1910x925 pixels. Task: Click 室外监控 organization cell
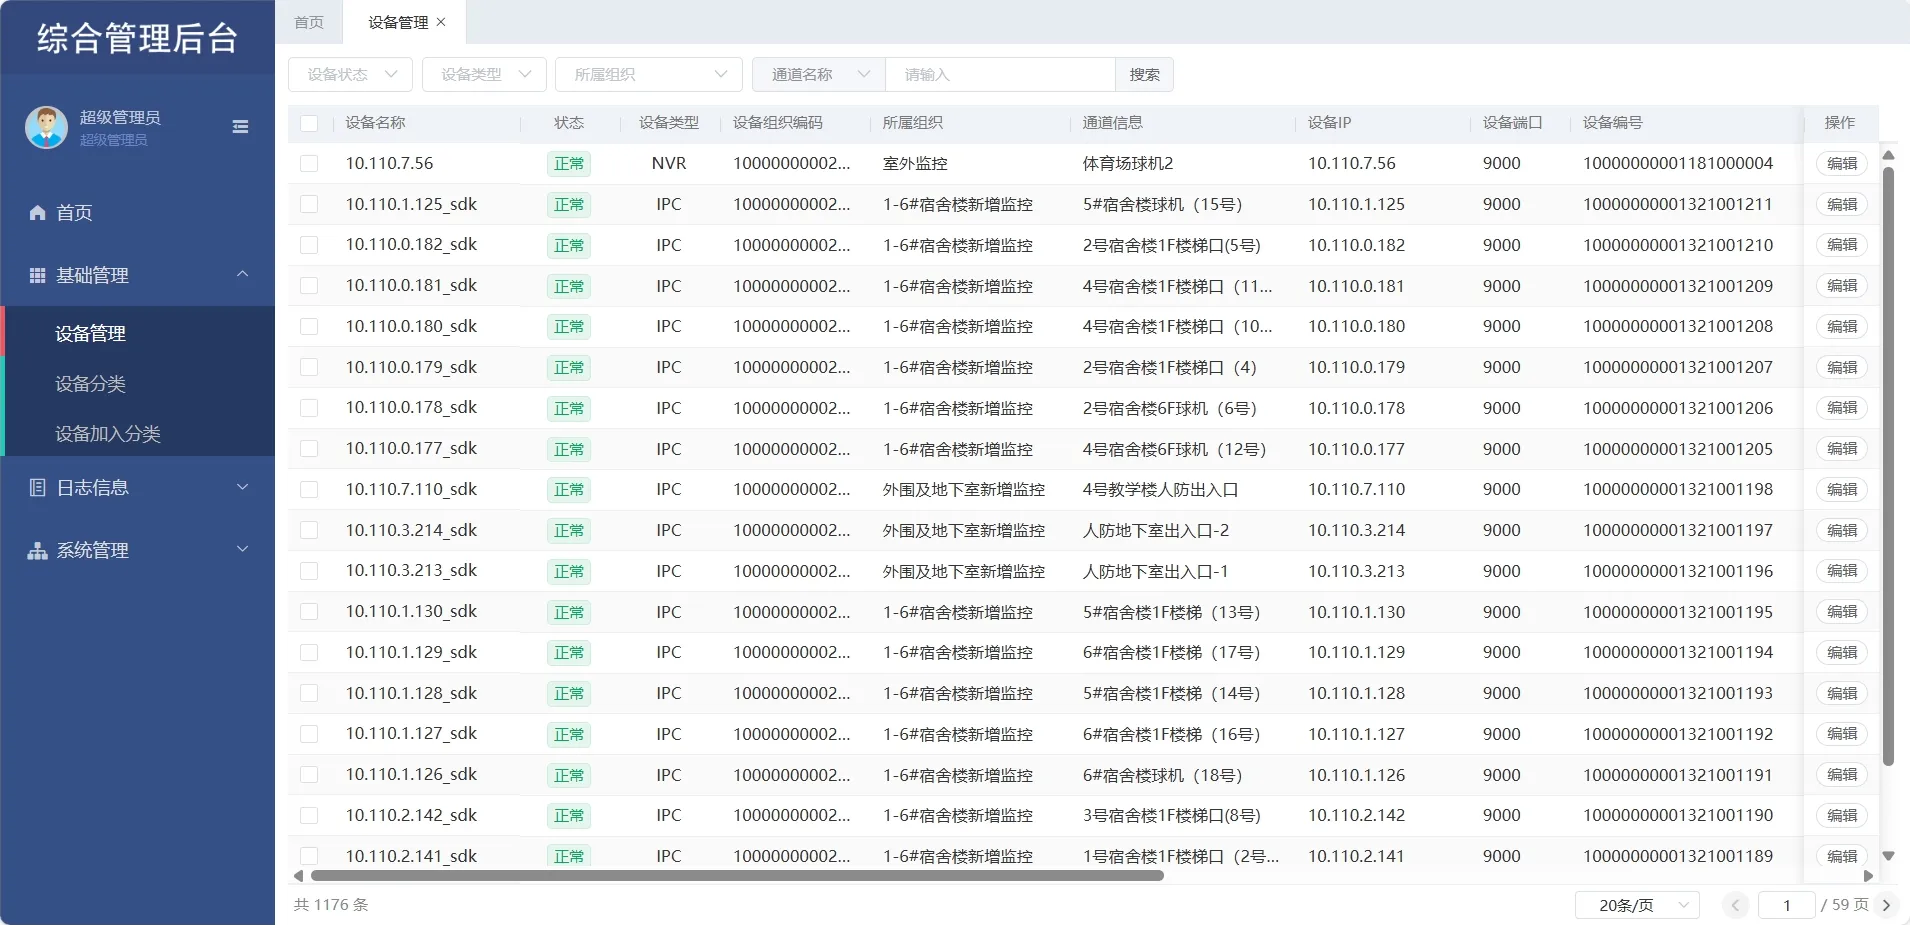pyautogui.click(x=915, y=163)
